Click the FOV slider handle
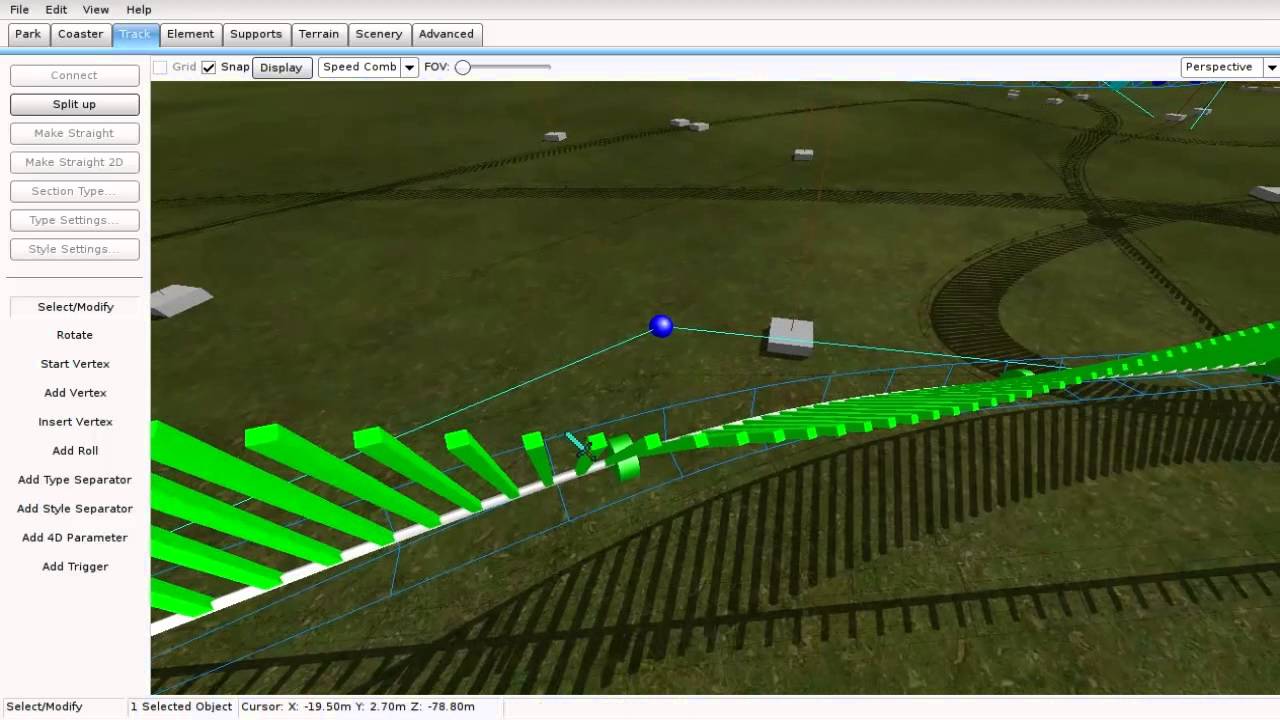Screen dimensions: 1280x720 [x=462, y=67]
